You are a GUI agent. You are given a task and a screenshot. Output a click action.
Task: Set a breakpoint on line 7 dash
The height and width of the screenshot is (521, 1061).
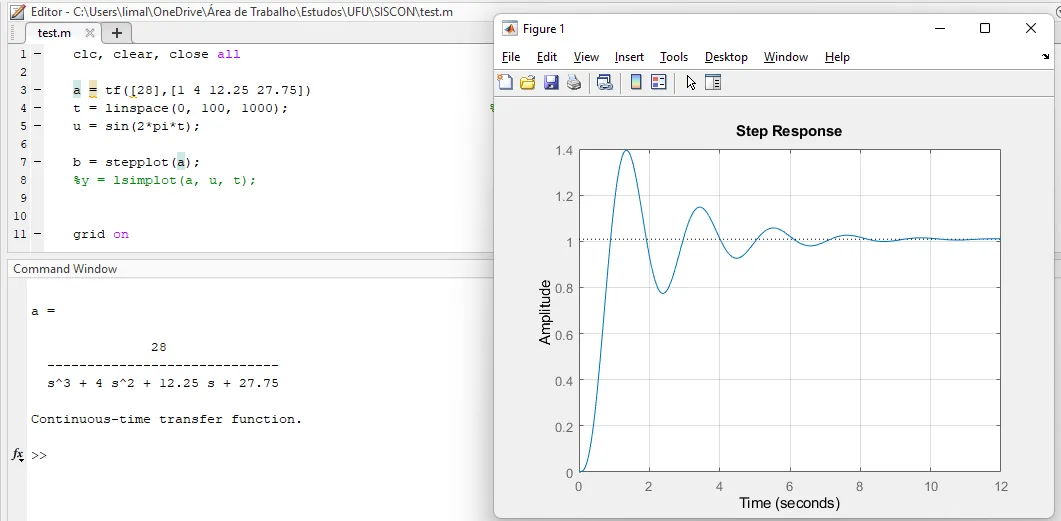tap(37, 162)
